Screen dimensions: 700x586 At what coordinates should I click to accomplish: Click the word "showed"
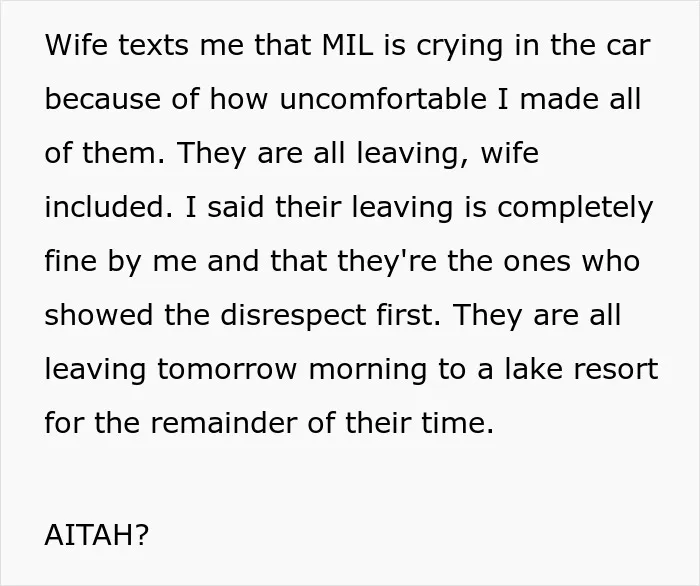click(x=99, y=314)
